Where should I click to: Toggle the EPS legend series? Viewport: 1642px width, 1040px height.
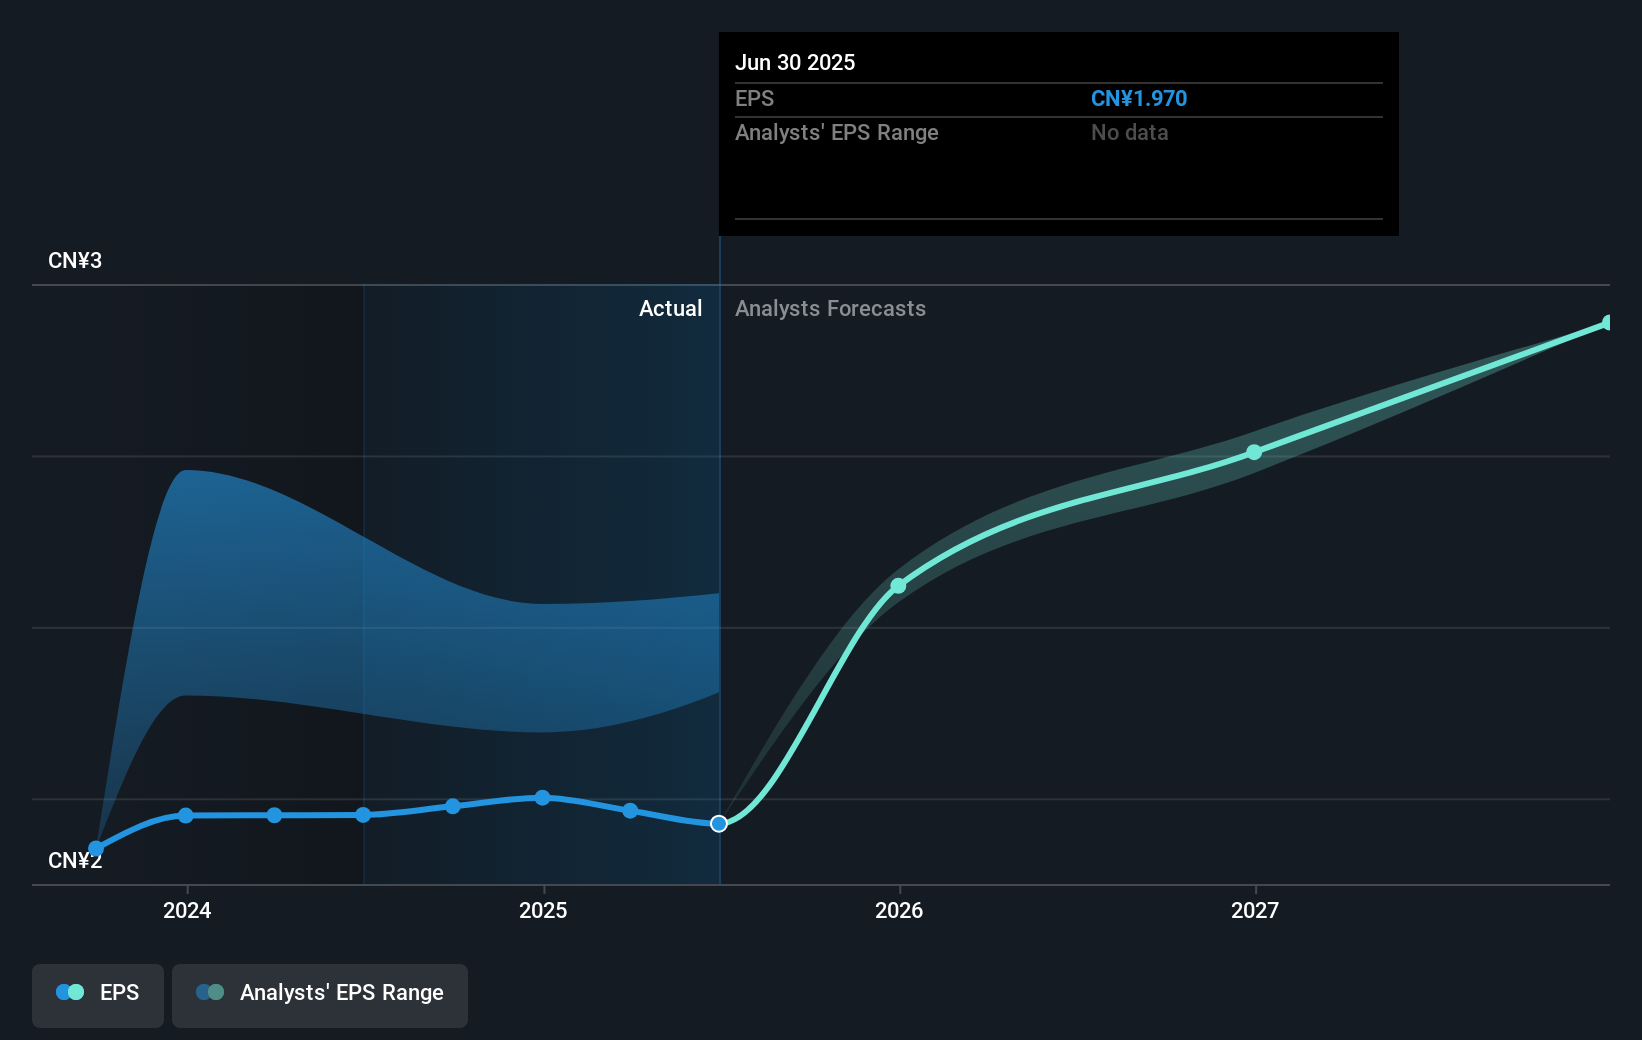[98, 993]
